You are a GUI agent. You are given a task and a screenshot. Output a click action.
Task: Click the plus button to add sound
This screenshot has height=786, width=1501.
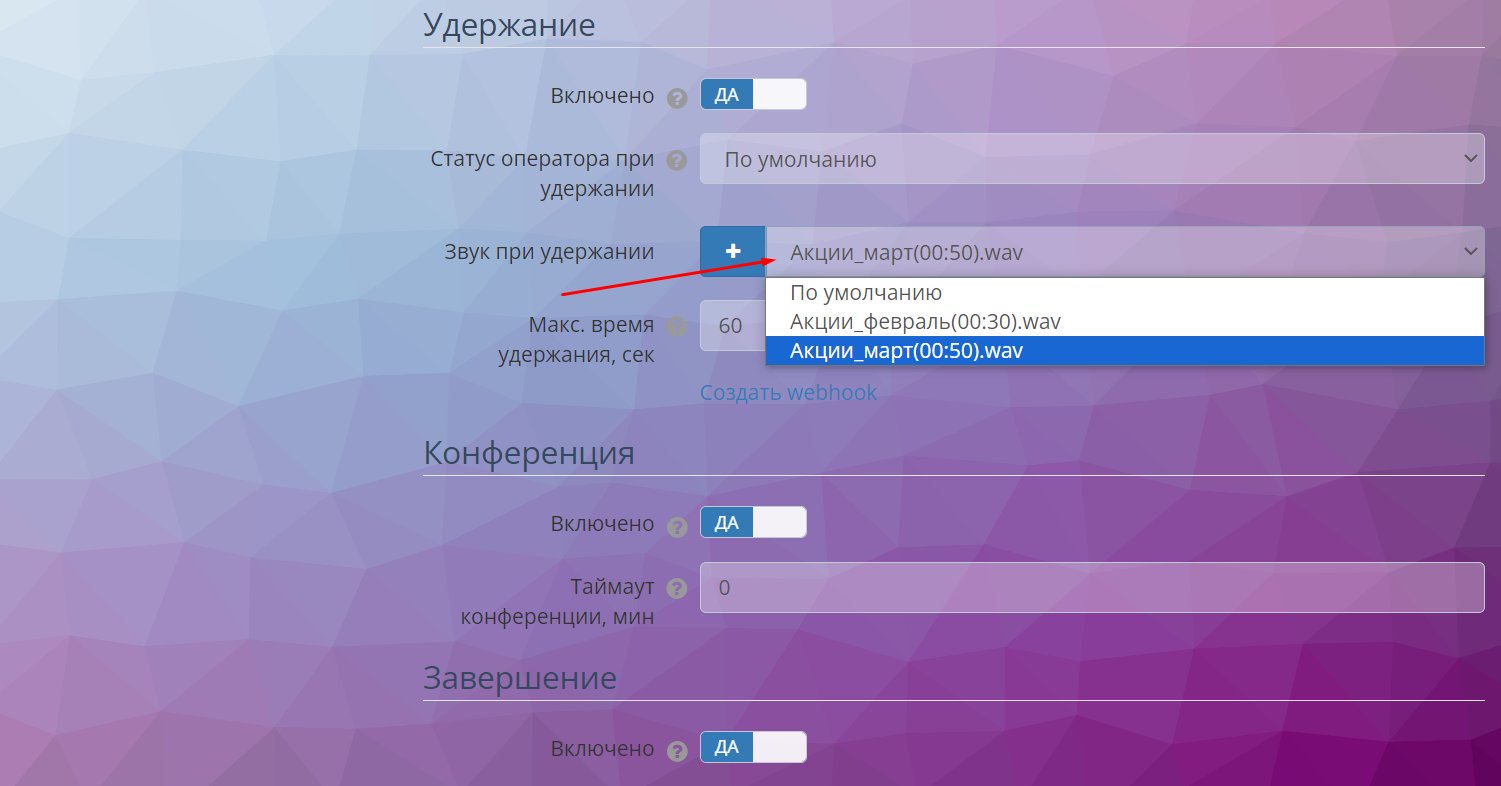tap(732, 252)
